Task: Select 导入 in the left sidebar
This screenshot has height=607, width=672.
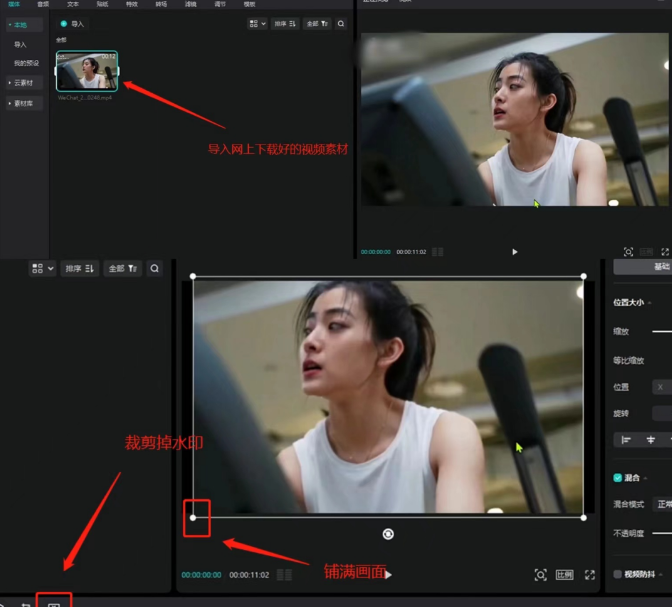Action: 20,45
